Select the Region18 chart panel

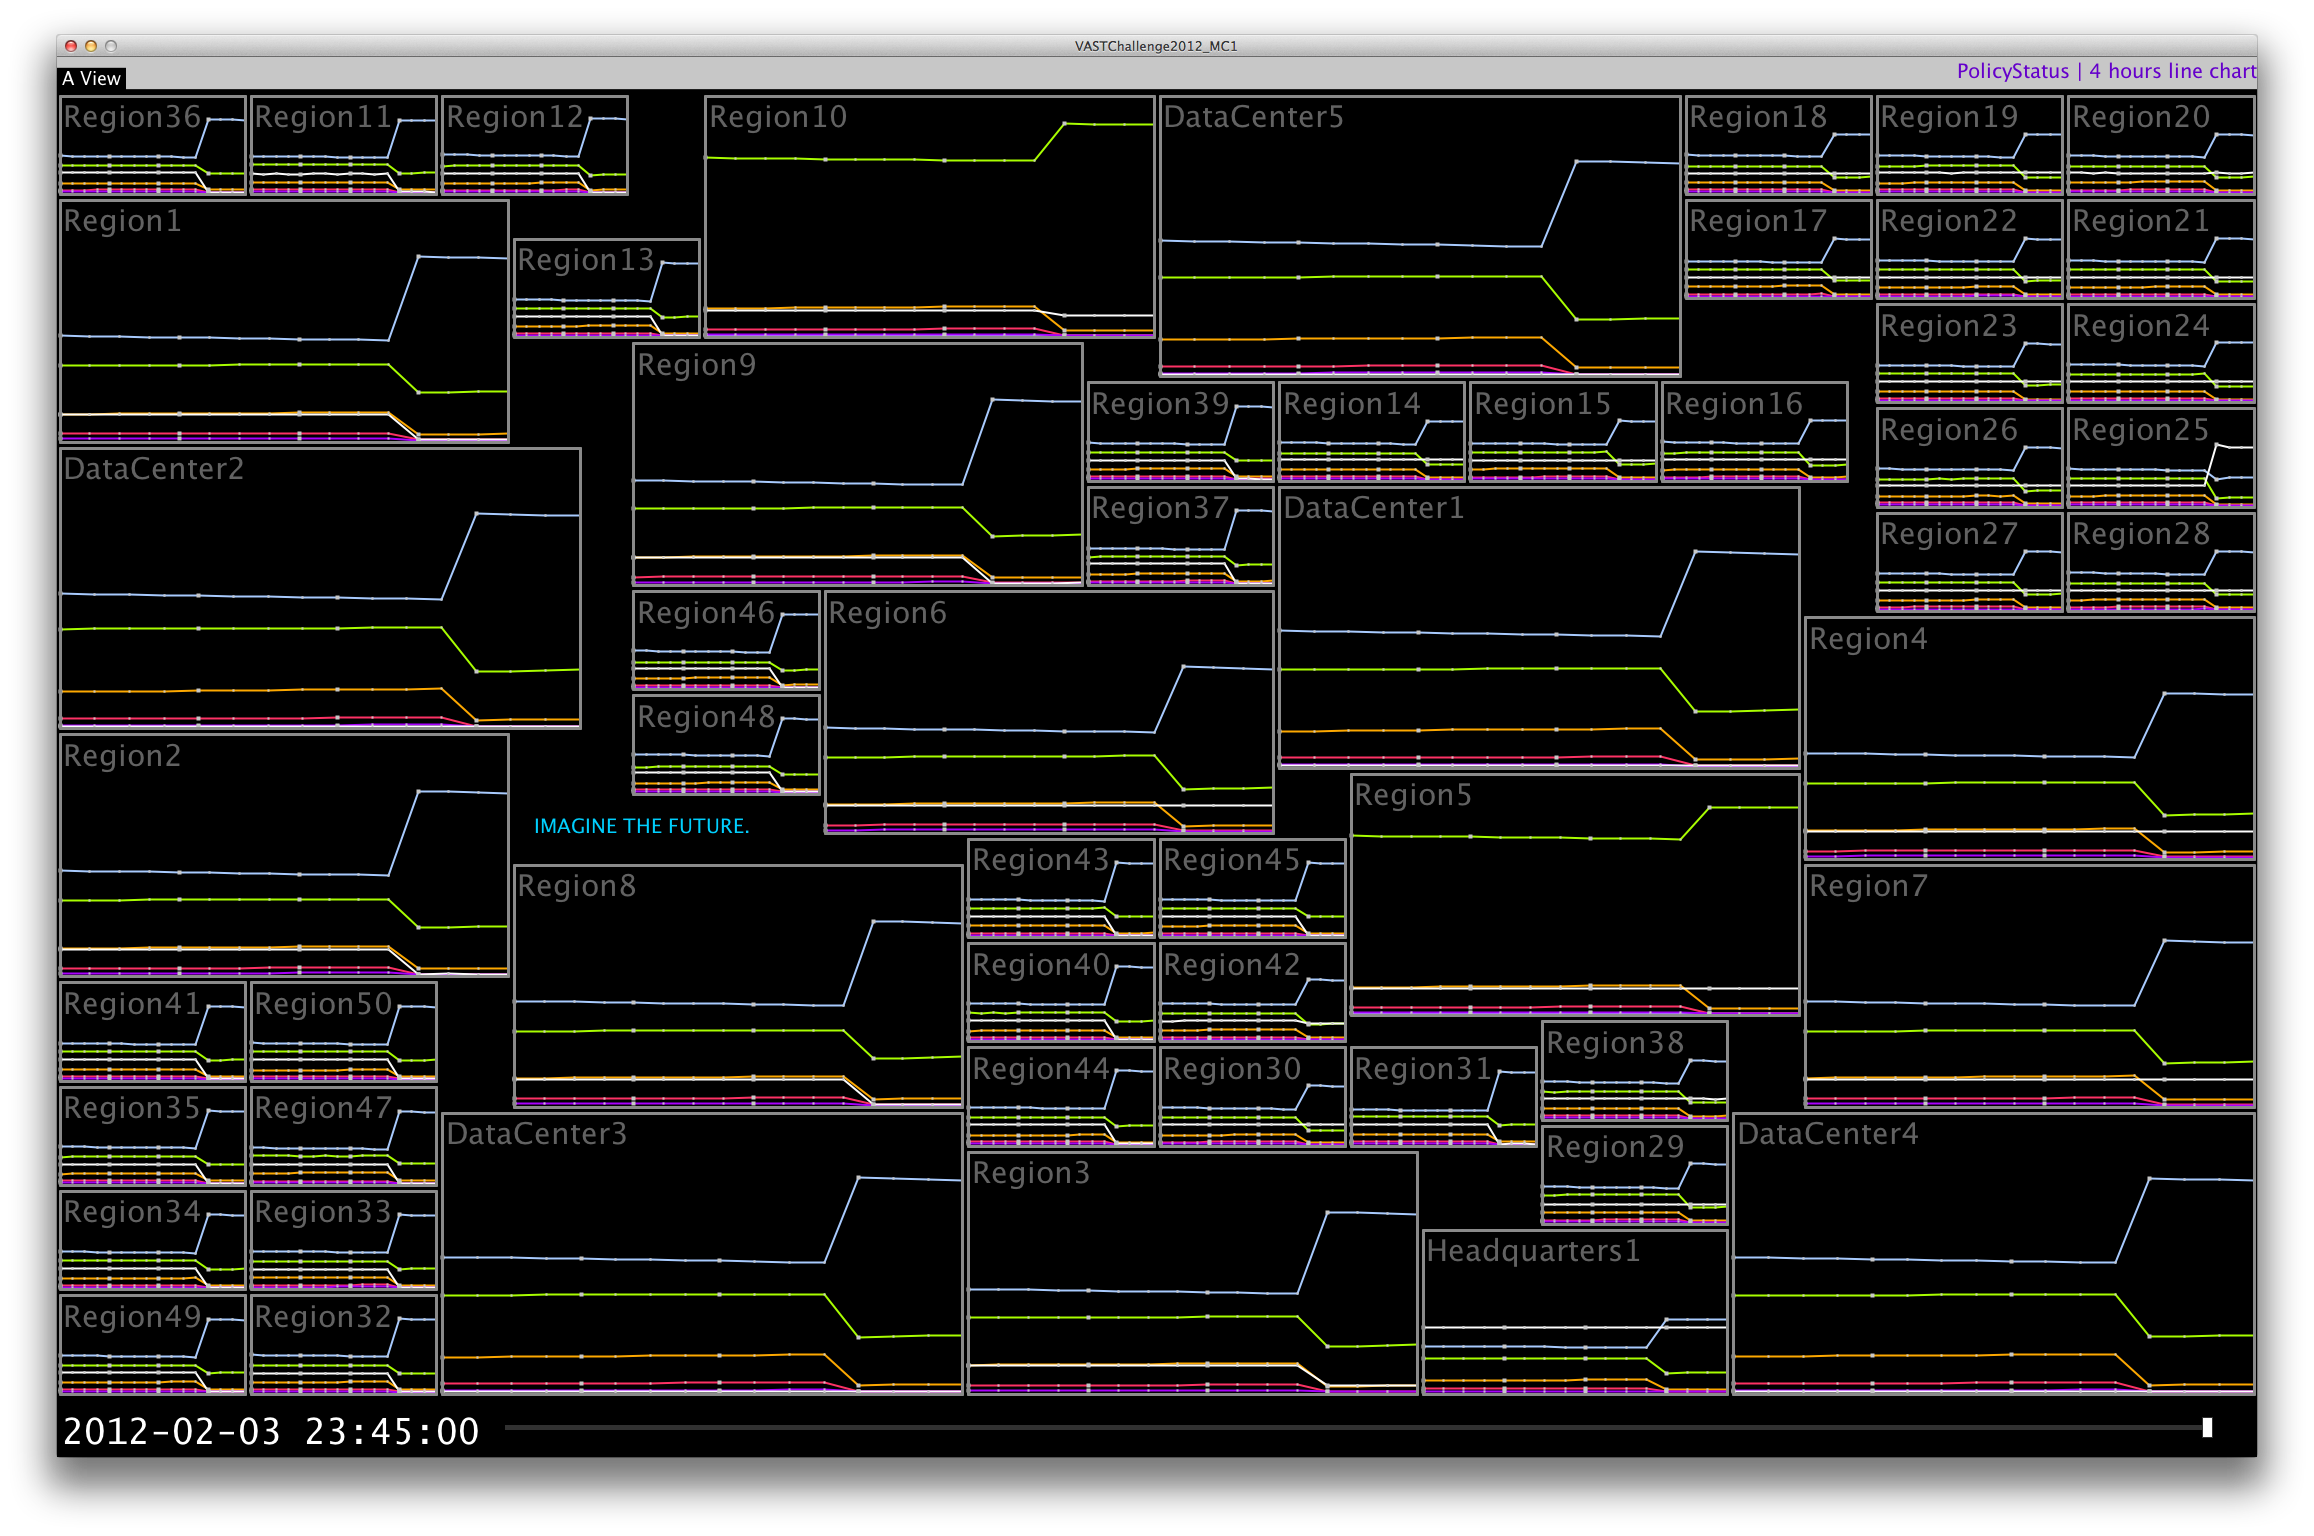[x=1778, y=146]
